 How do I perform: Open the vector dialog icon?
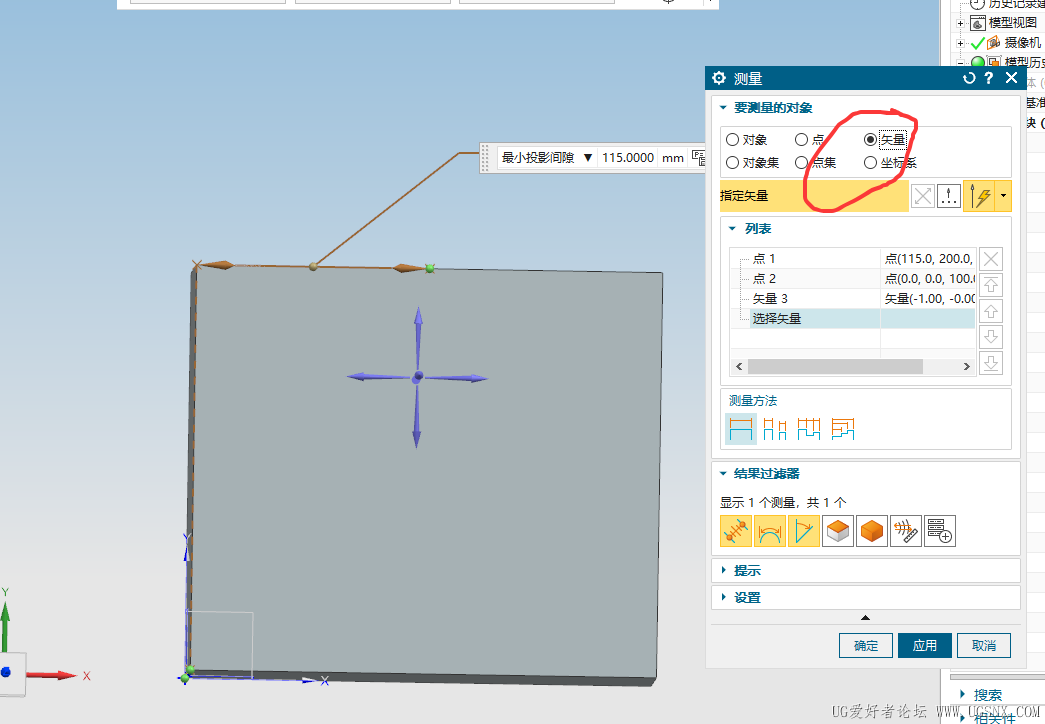tap(948, 196)
